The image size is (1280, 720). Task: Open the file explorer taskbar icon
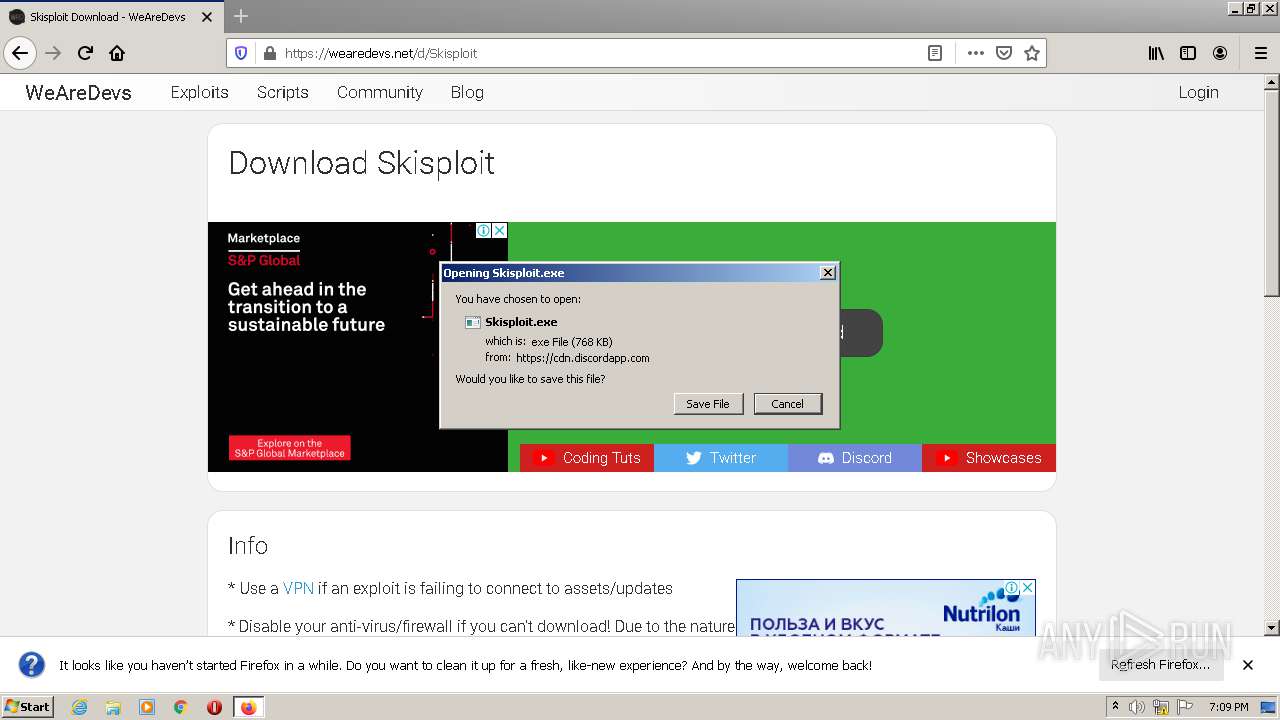point(113,707)
